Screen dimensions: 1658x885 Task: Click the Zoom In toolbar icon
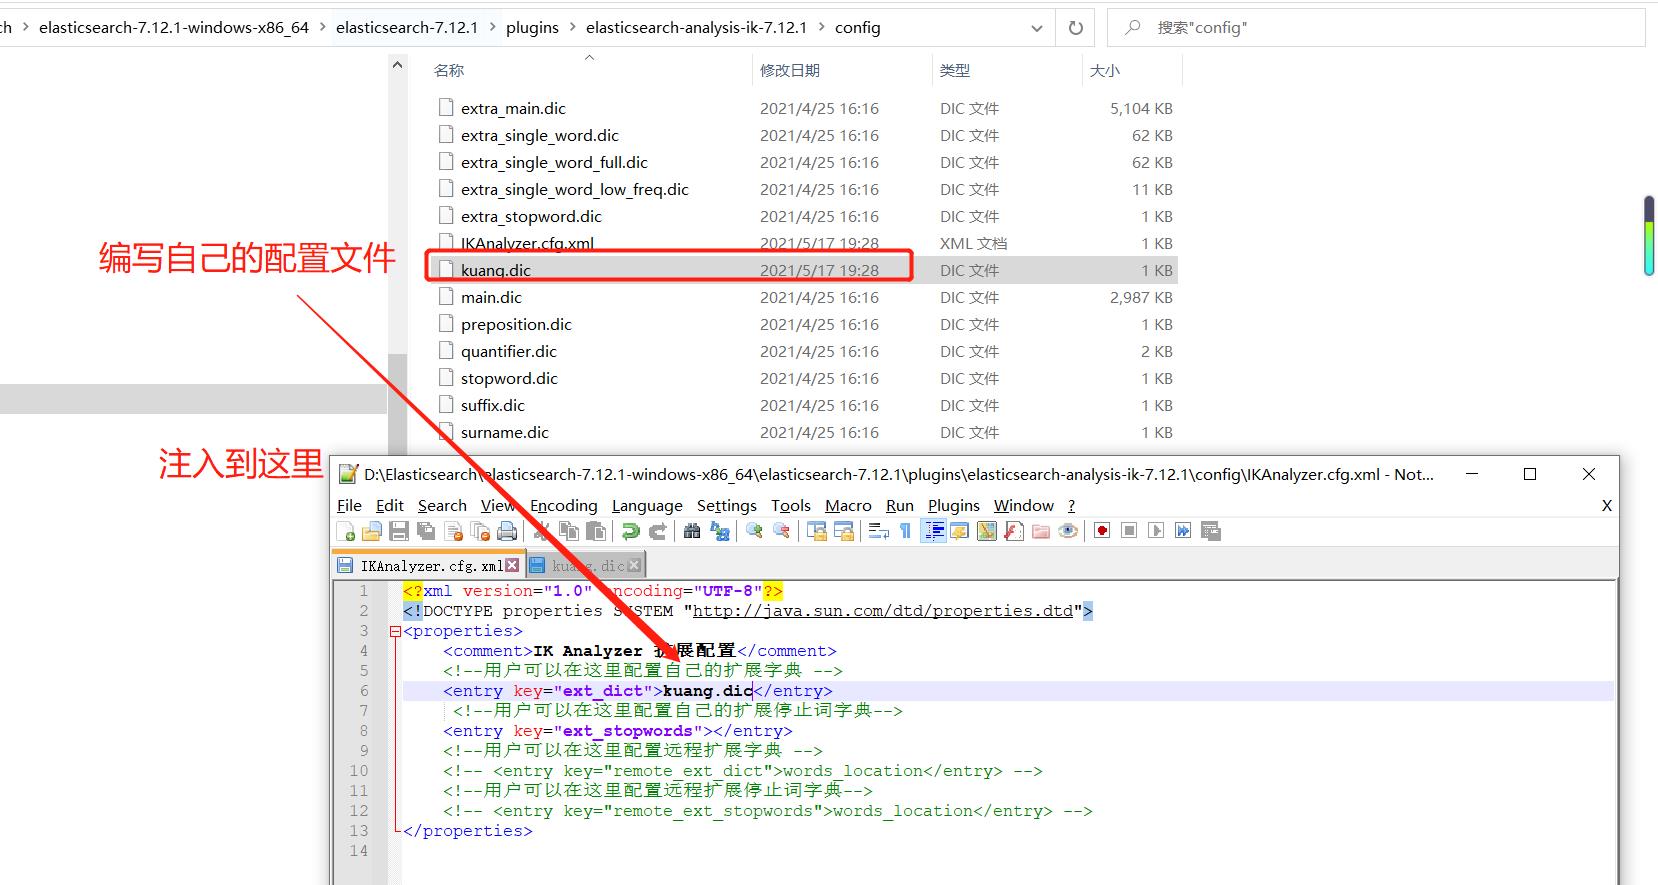pyautogui.click(x=754, y=531)
